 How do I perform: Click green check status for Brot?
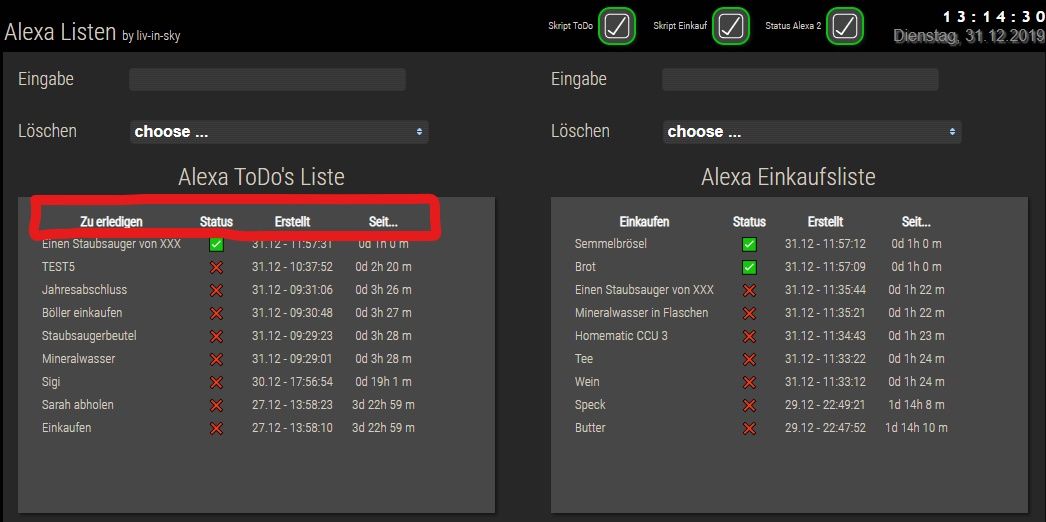point(749,267)
